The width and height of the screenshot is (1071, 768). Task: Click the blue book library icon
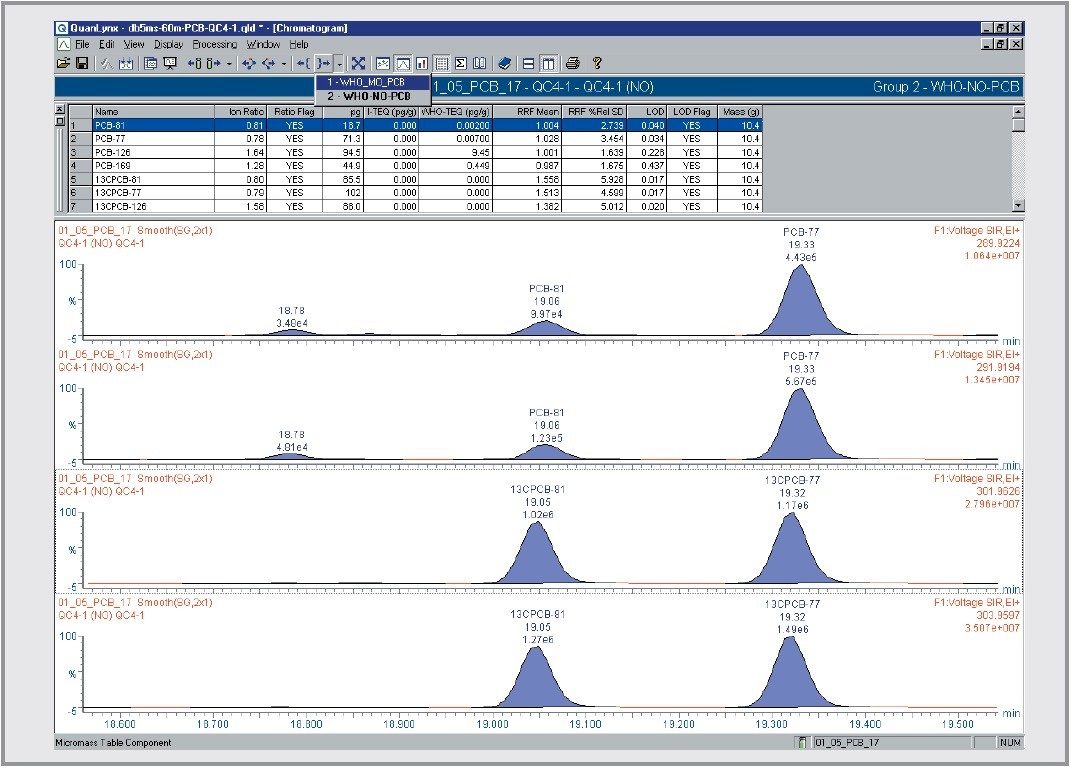pos(504,64)
